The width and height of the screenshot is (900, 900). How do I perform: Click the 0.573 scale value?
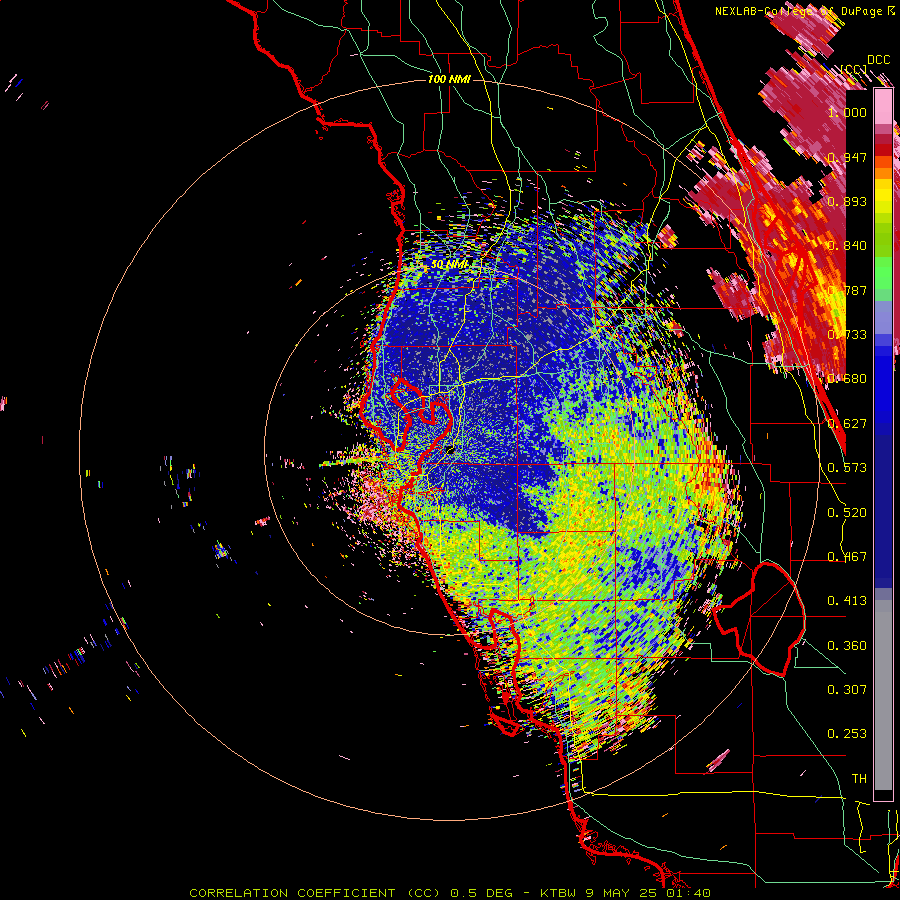click(847, 467)
